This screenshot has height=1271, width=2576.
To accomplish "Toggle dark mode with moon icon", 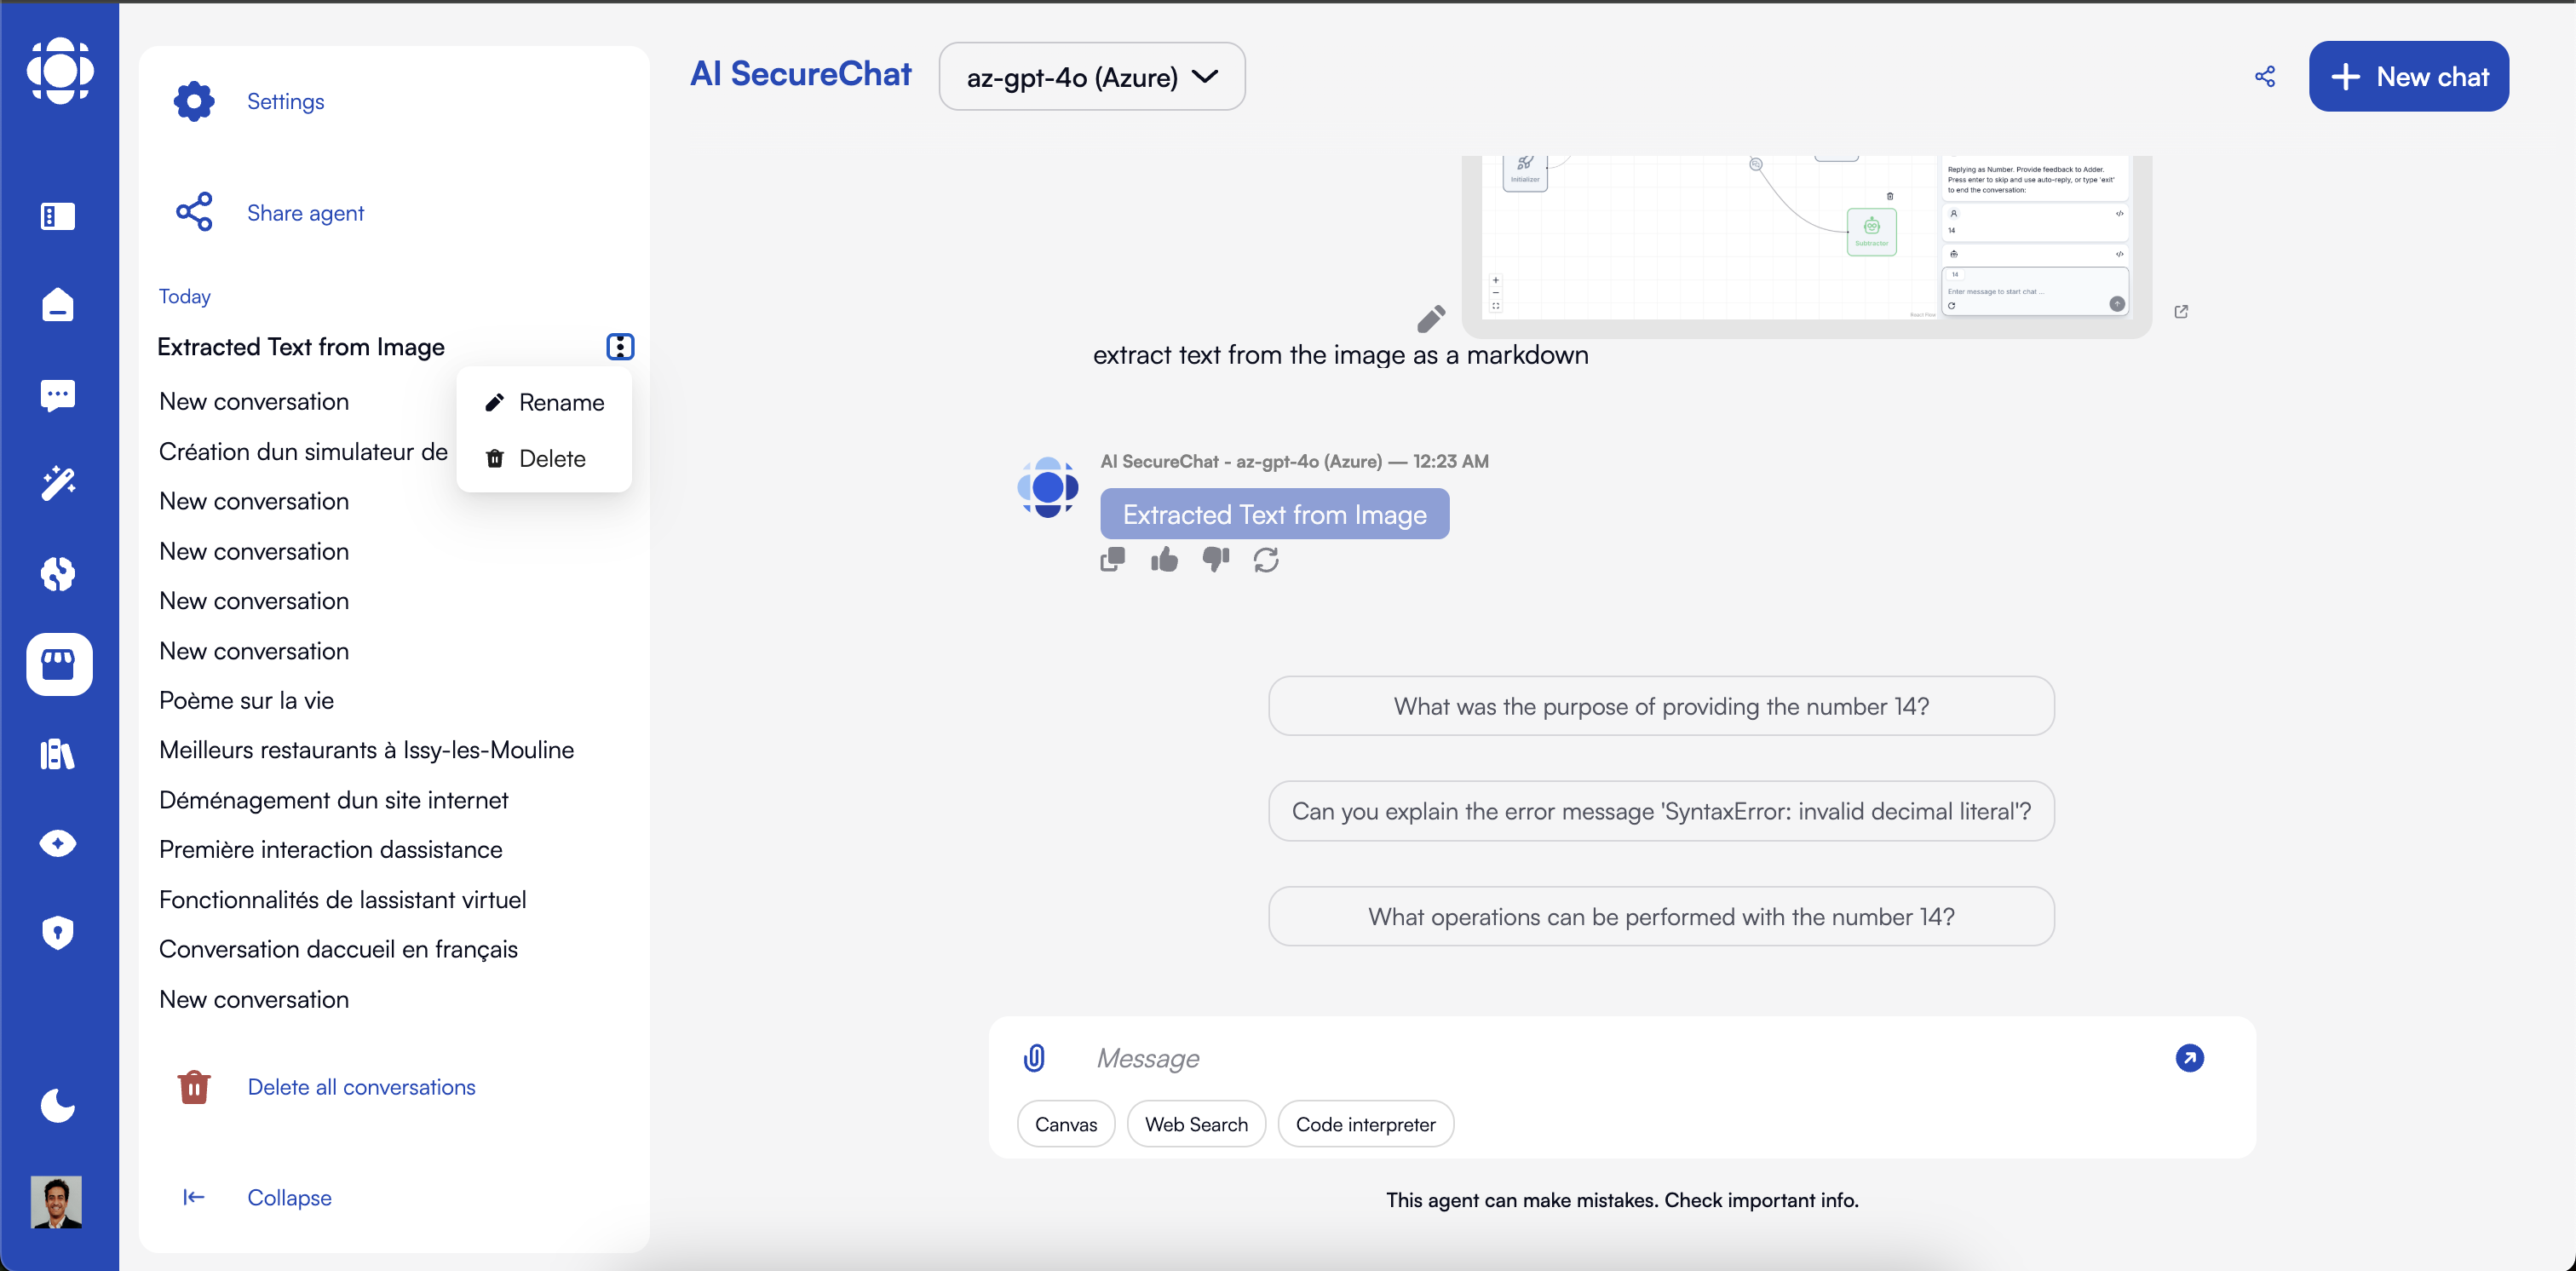I will 58,1105.
